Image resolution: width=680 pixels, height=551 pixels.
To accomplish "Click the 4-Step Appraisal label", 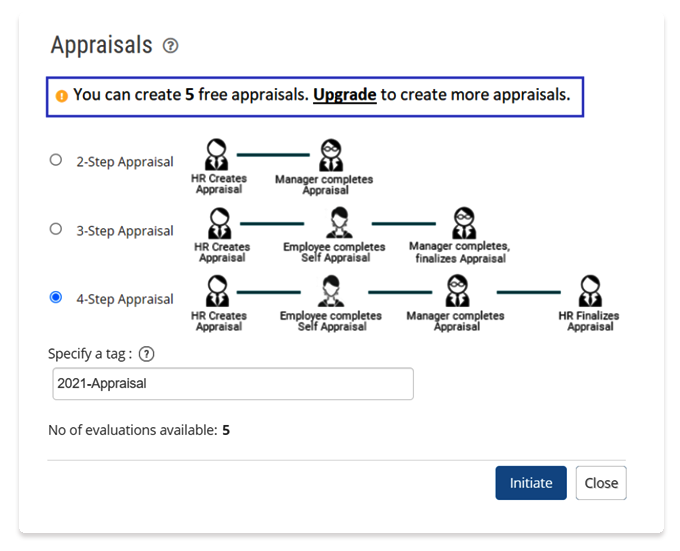I will coord(125,299).
